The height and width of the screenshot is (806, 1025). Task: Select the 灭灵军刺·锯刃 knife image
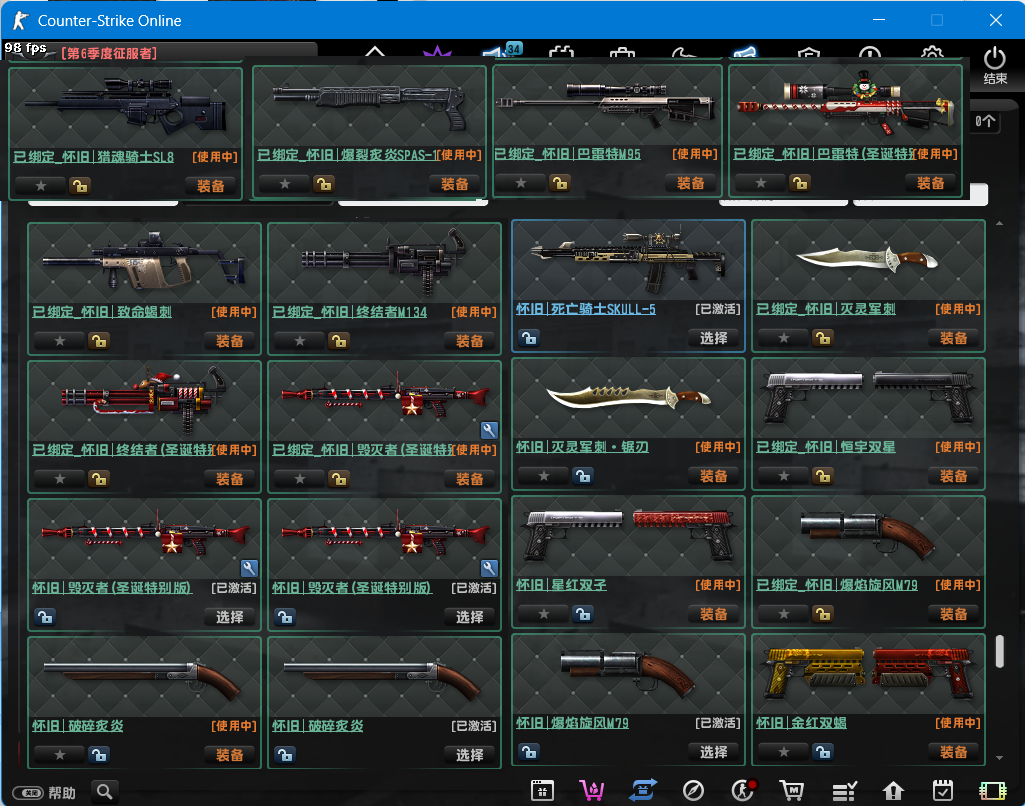pyautogui.click(x=628, y=398)
